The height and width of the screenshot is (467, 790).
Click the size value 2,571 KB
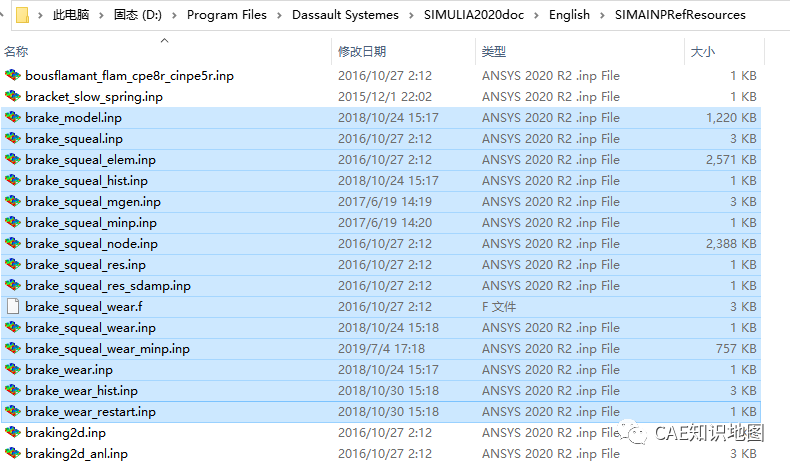tap(731, 160)
